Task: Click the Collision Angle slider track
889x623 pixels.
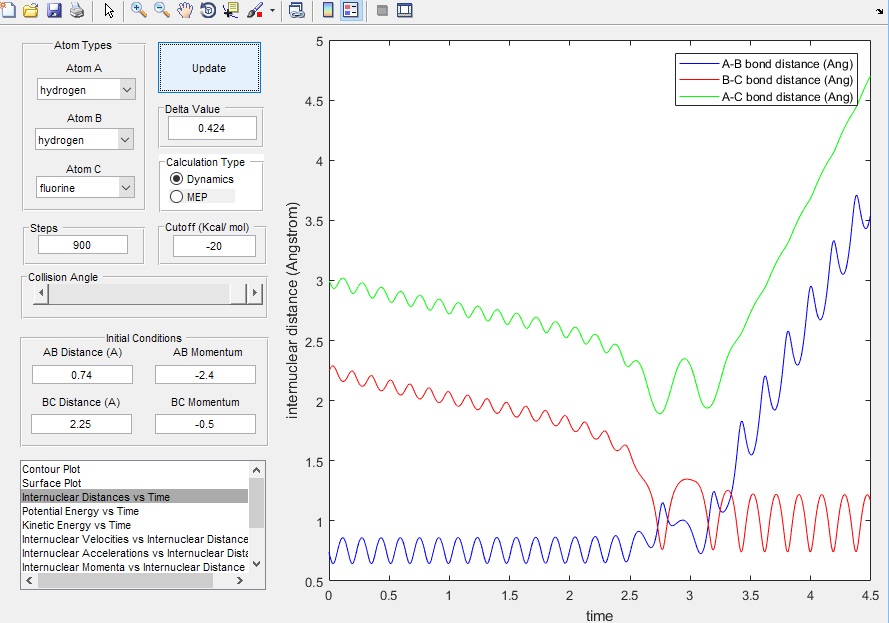Action: 140,294
